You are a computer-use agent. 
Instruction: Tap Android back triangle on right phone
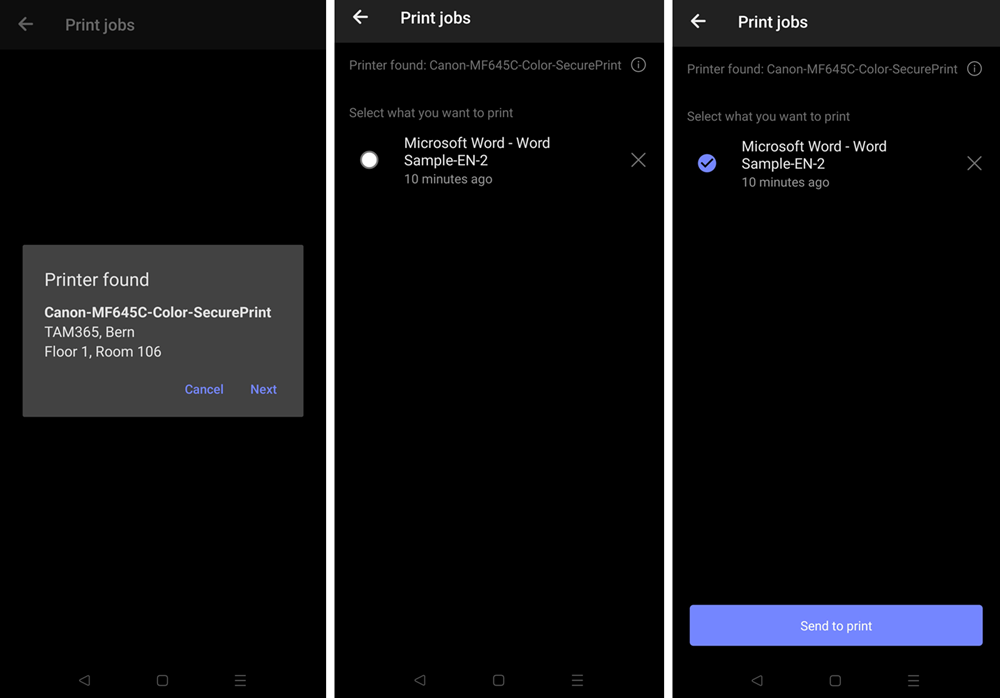point(757,680)
